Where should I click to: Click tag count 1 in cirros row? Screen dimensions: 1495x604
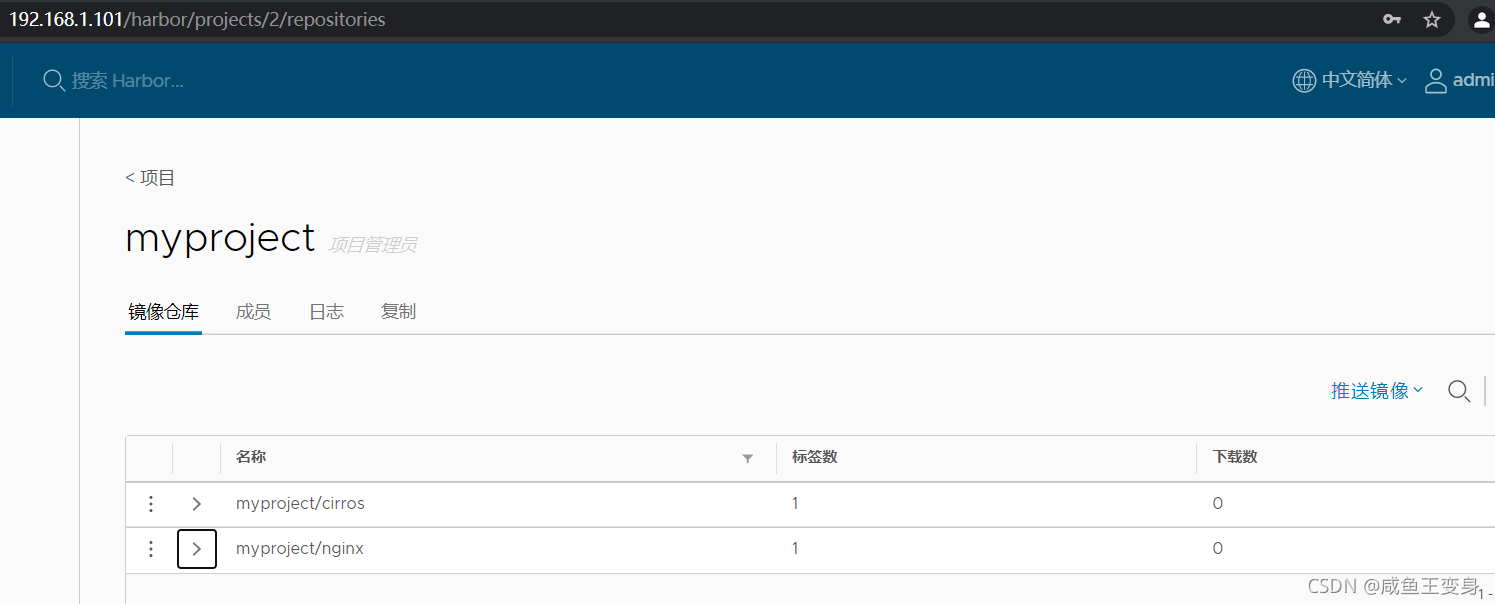click(795, 504)
